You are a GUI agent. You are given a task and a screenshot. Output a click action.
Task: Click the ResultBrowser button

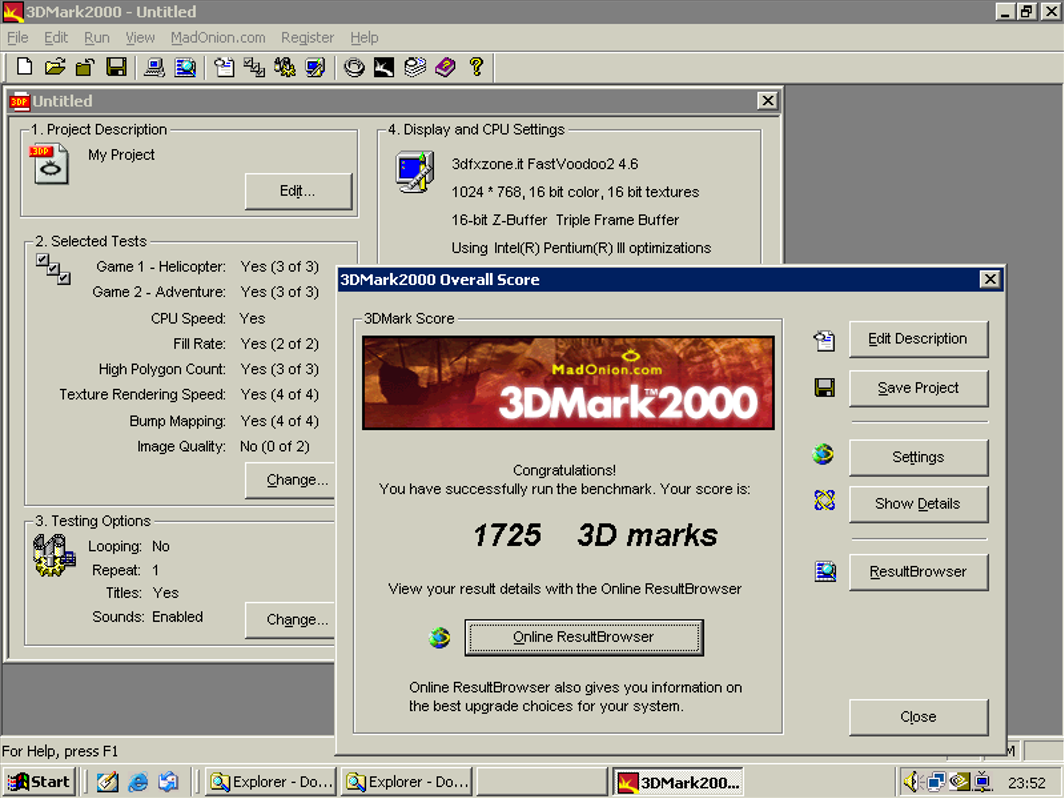[x=918, y=572]
